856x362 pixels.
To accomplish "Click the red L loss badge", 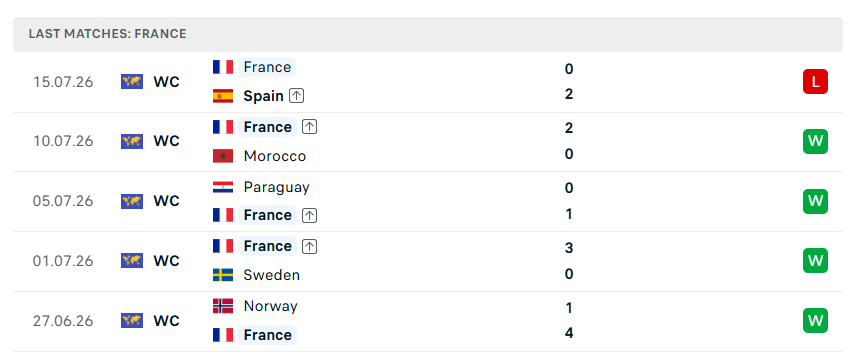I will pyautogui.click(x=815, y=82).
